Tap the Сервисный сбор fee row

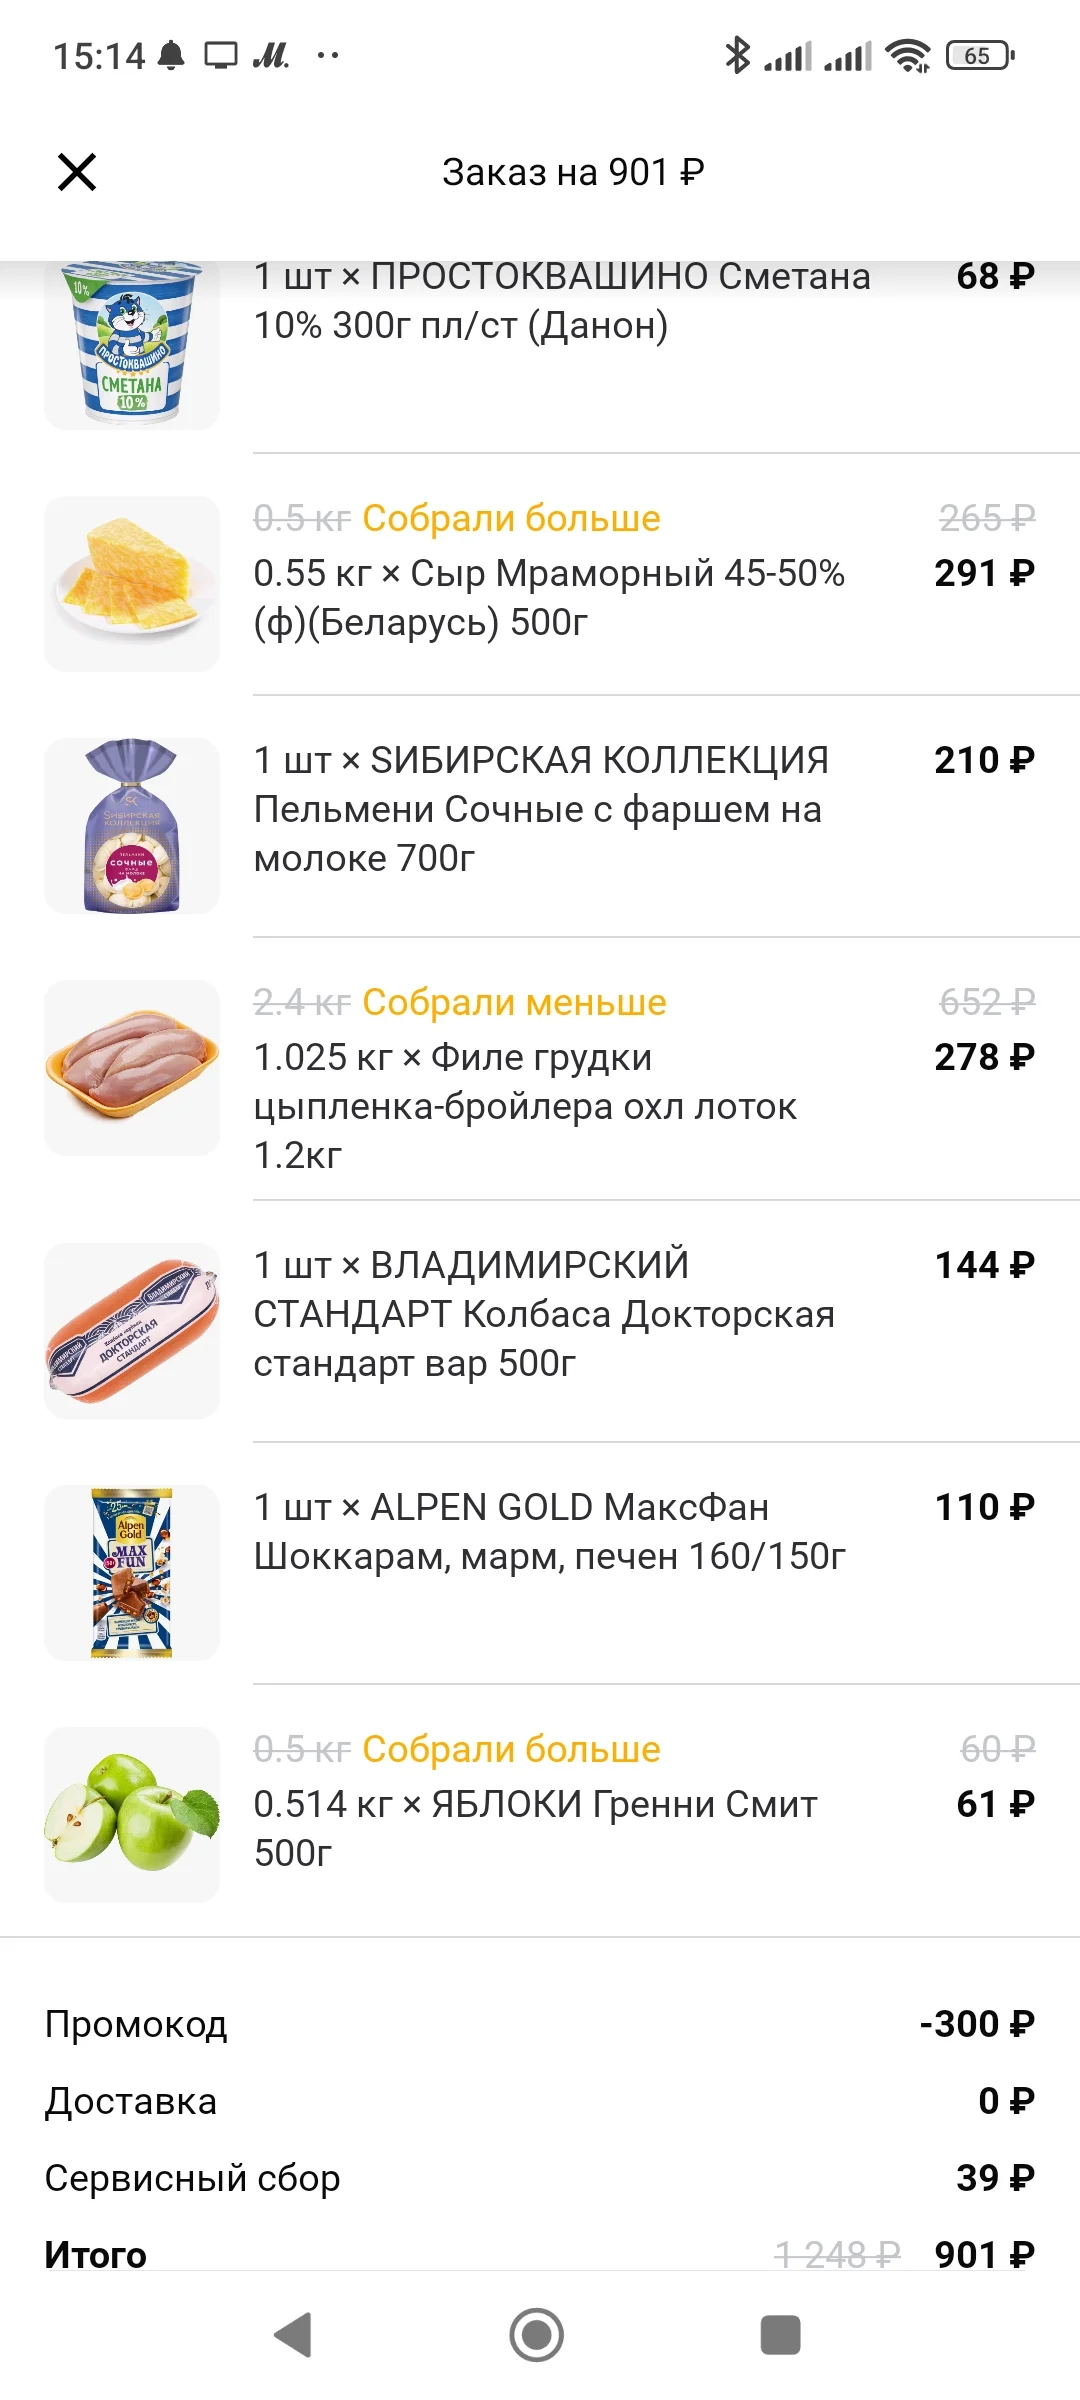[540, 2178]
